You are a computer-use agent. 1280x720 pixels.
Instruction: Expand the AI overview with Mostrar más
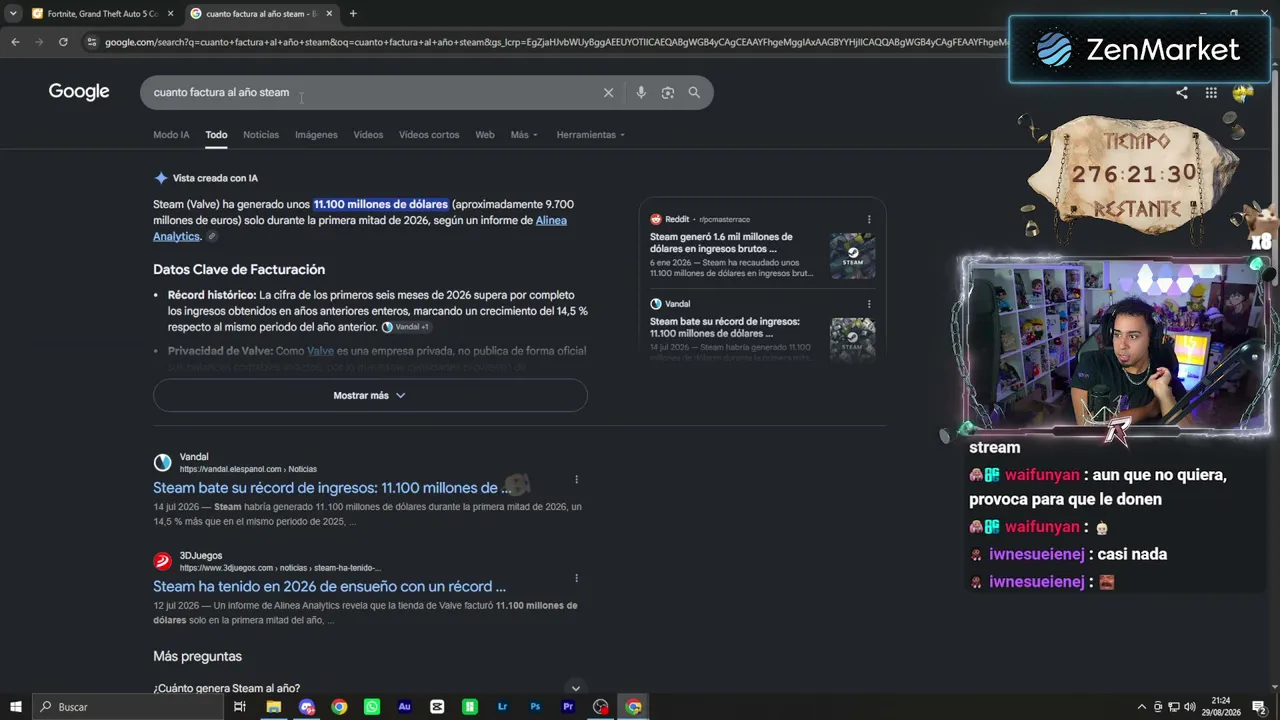pyautogui.click(x=370, y=395)
